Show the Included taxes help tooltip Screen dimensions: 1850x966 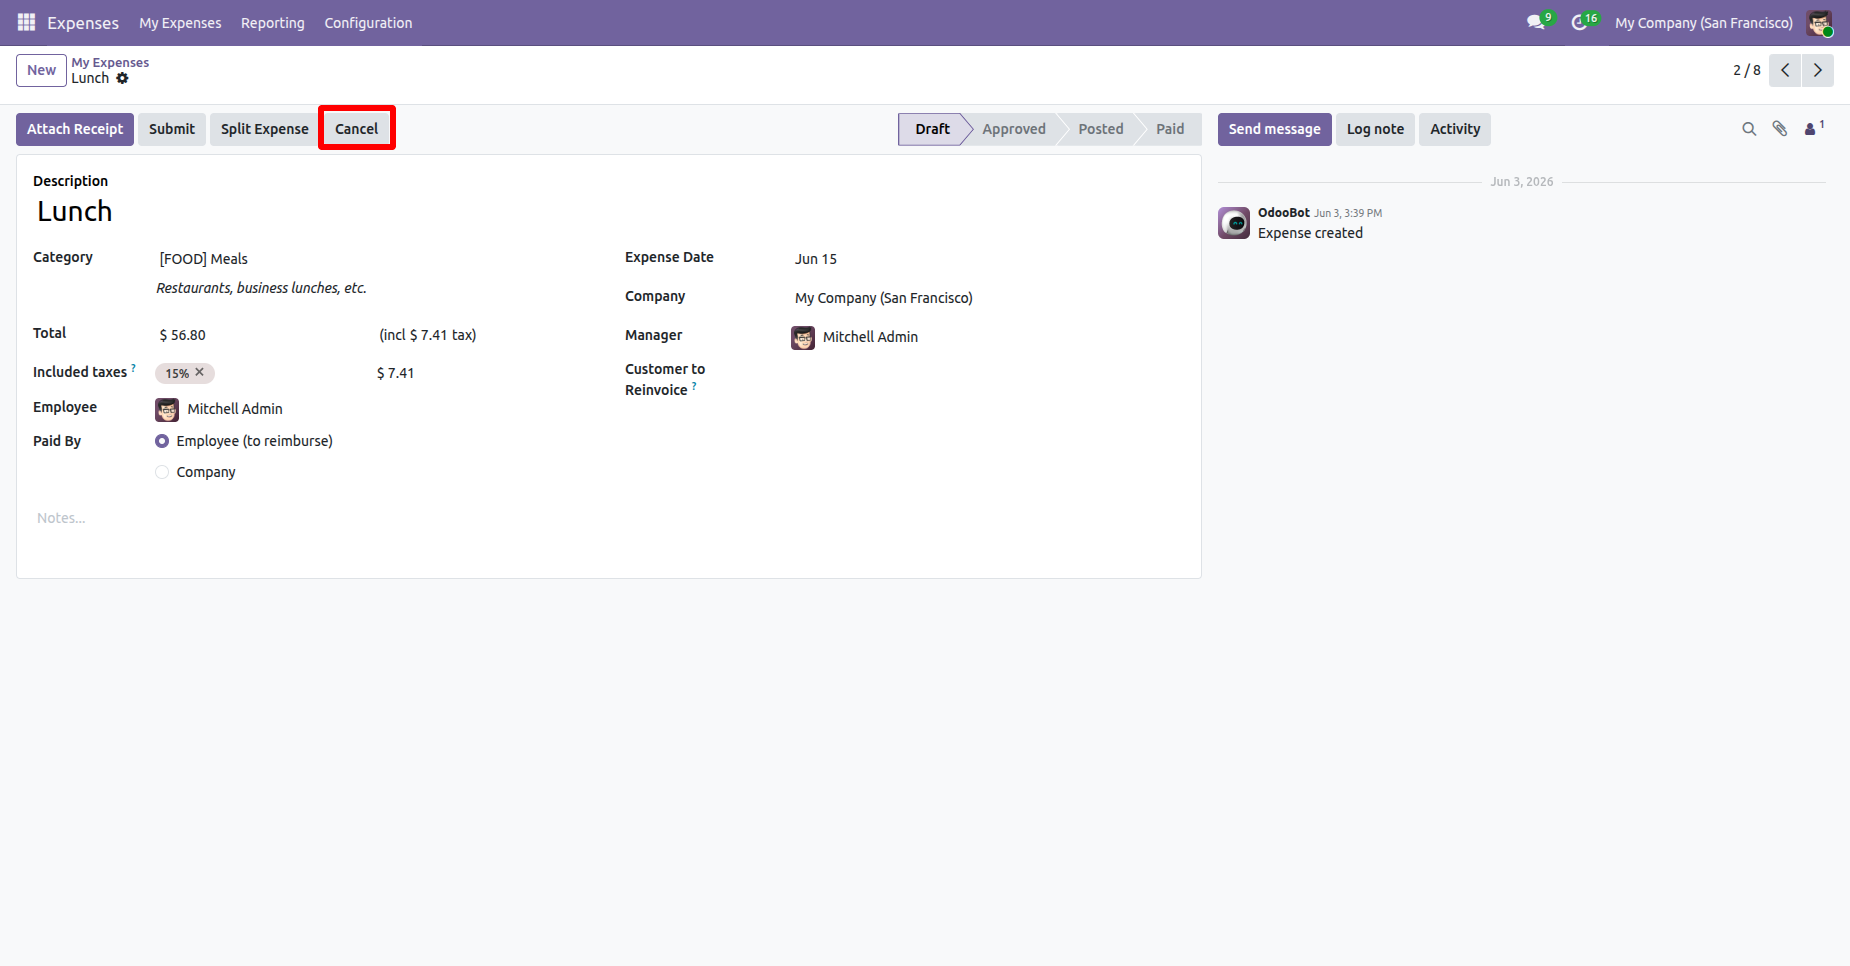pyautogui.click(x=133, y=368)
